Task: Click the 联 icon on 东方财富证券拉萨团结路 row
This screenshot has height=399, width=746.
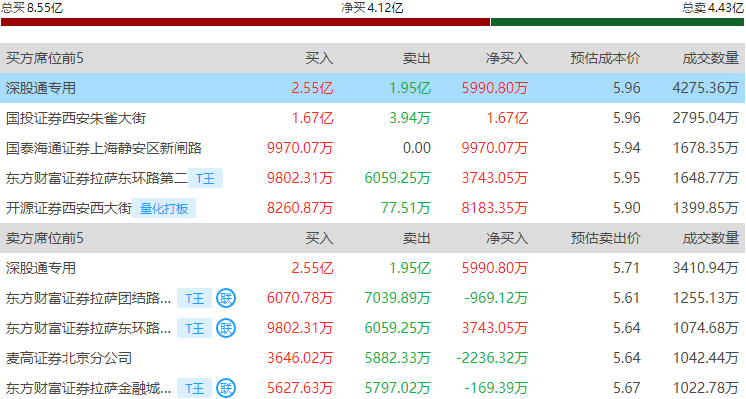Action: click(226, 298)
